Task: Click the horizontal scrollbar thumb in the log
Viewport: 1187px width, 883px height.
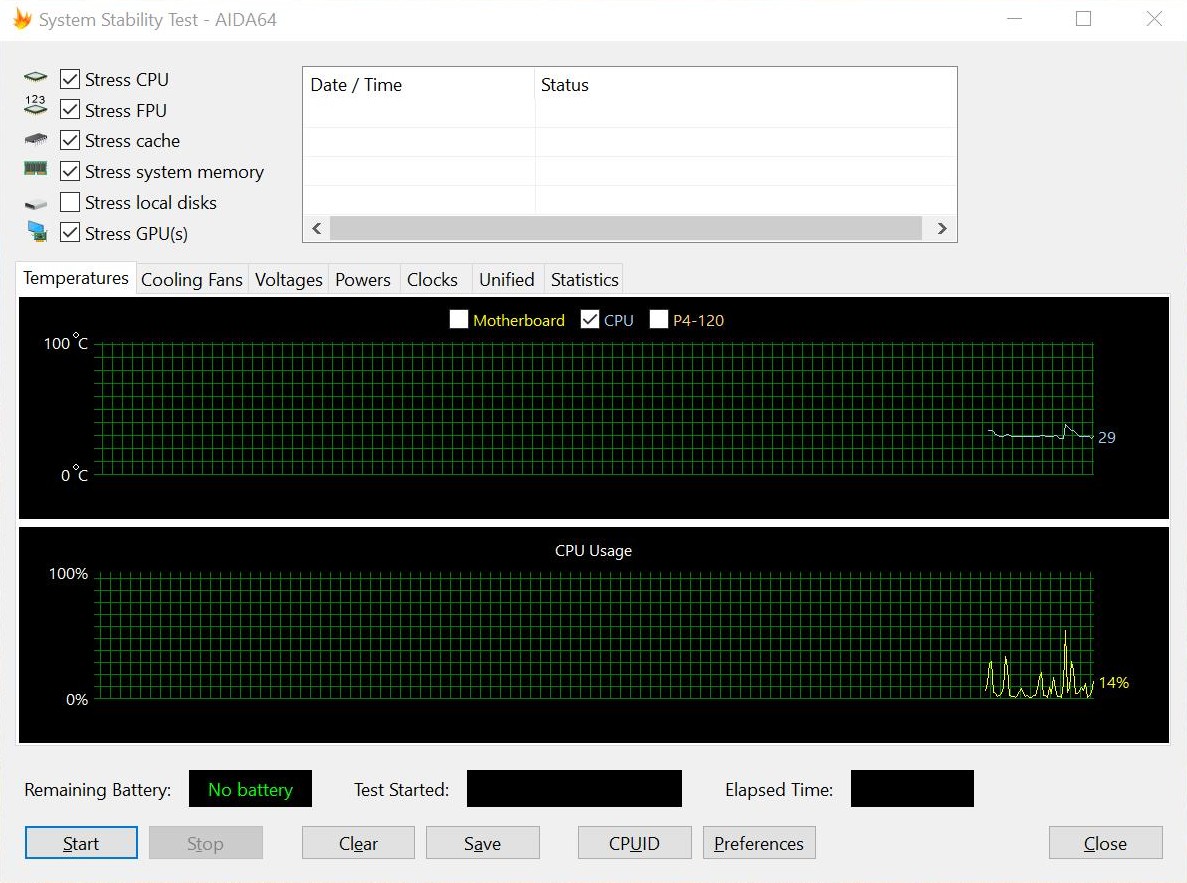Action: point(626,228)
